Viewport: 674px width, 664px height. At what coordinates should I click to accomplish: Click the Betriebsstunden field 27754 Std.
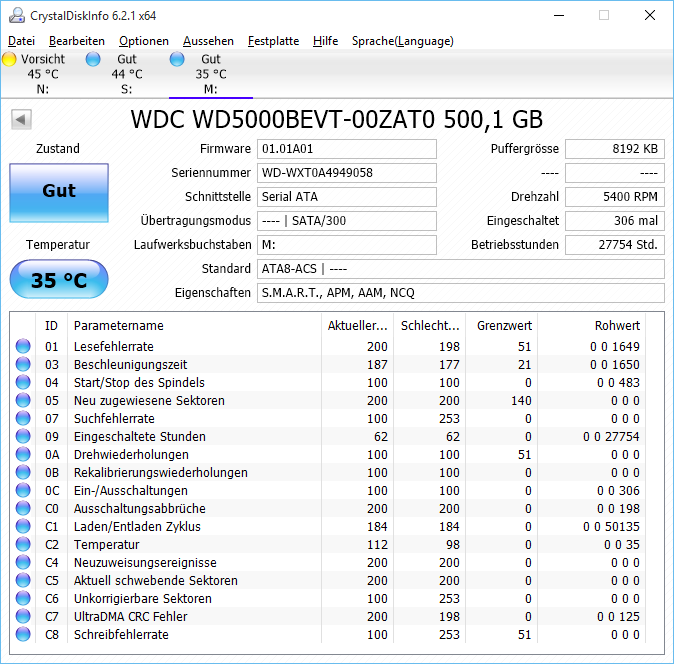pyautogui.click(x=615, y=245)
